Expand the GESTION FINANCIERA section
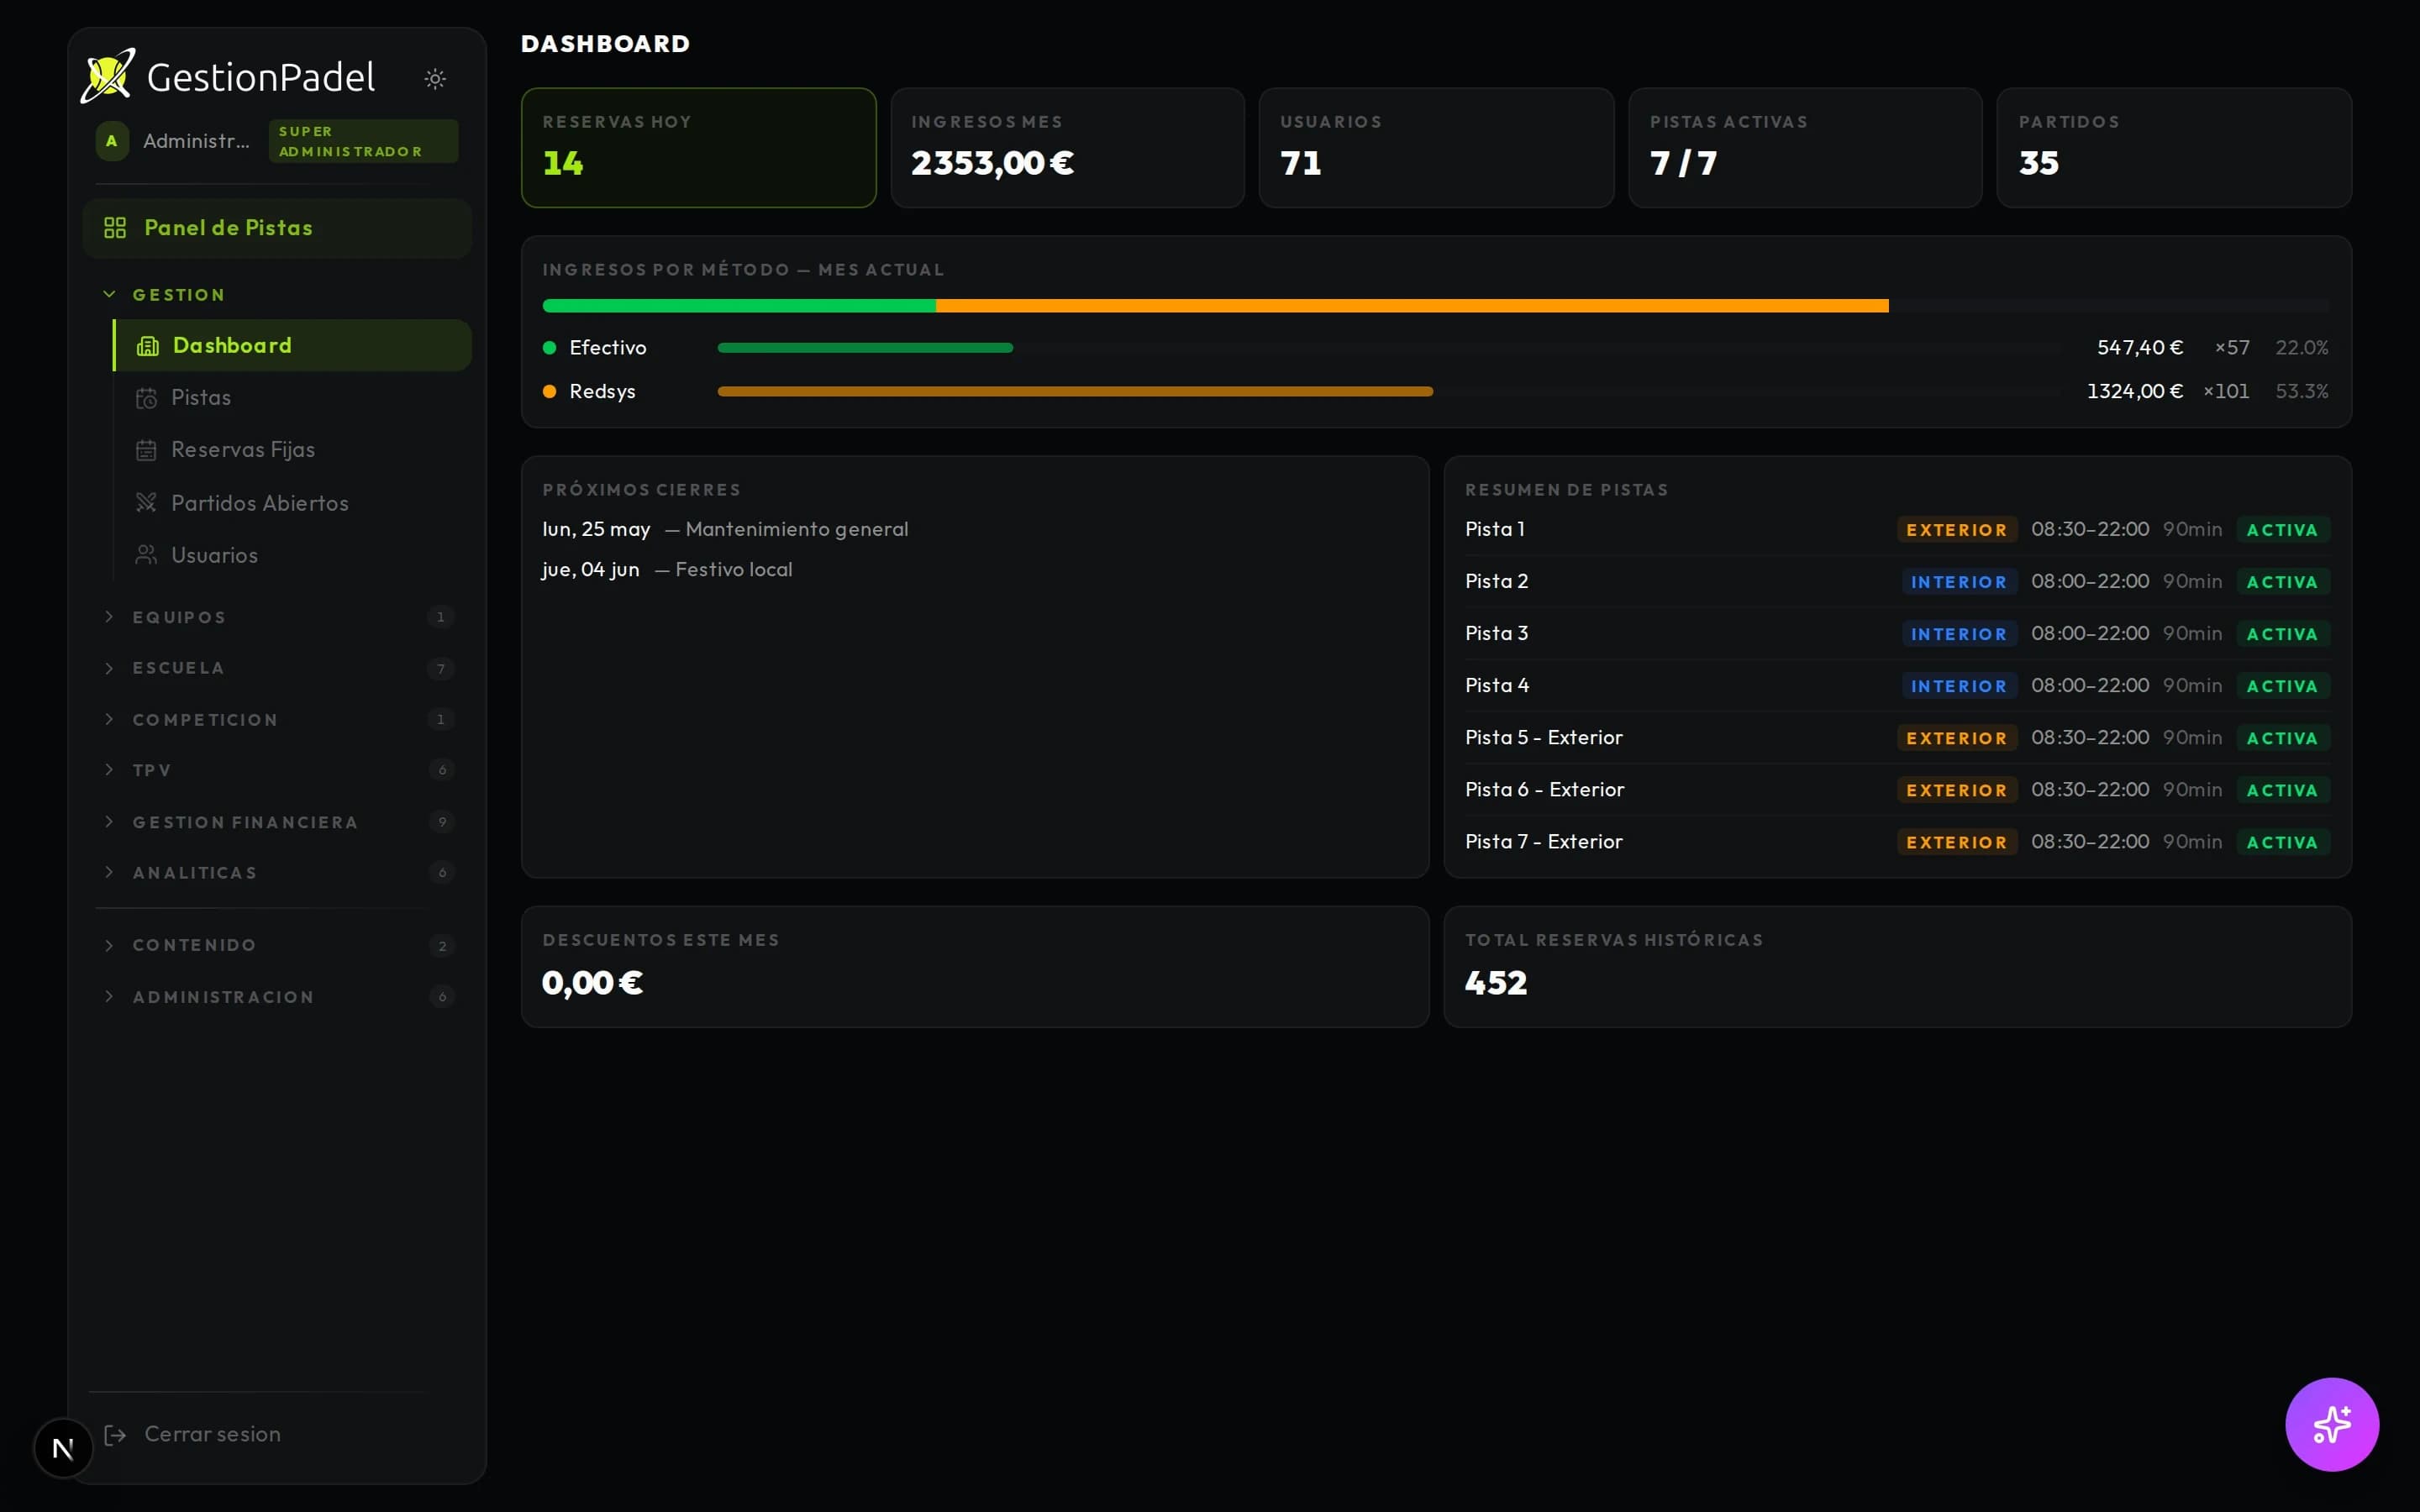The image size is (2420, 1512). tap(277, 822)
